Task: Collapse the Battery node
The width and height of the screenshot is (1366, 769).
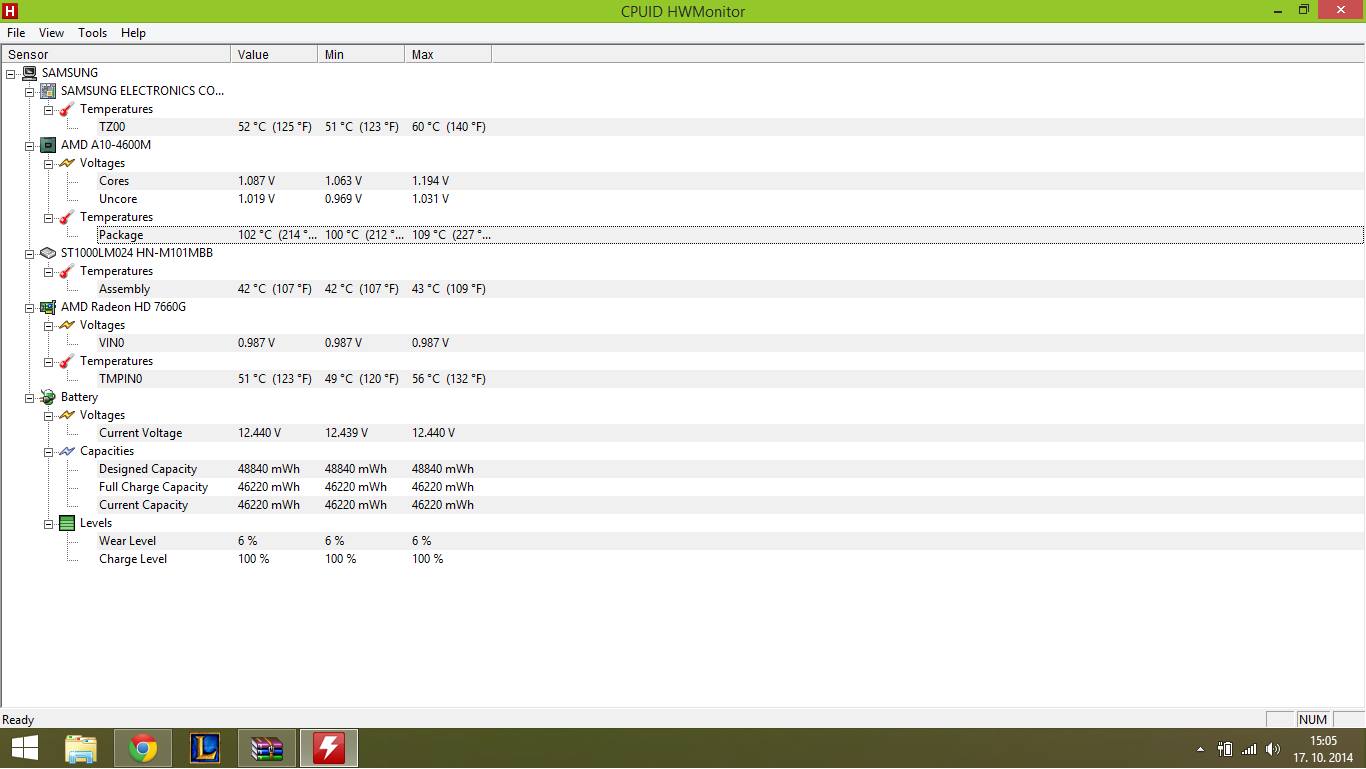Action: (29, 397)
